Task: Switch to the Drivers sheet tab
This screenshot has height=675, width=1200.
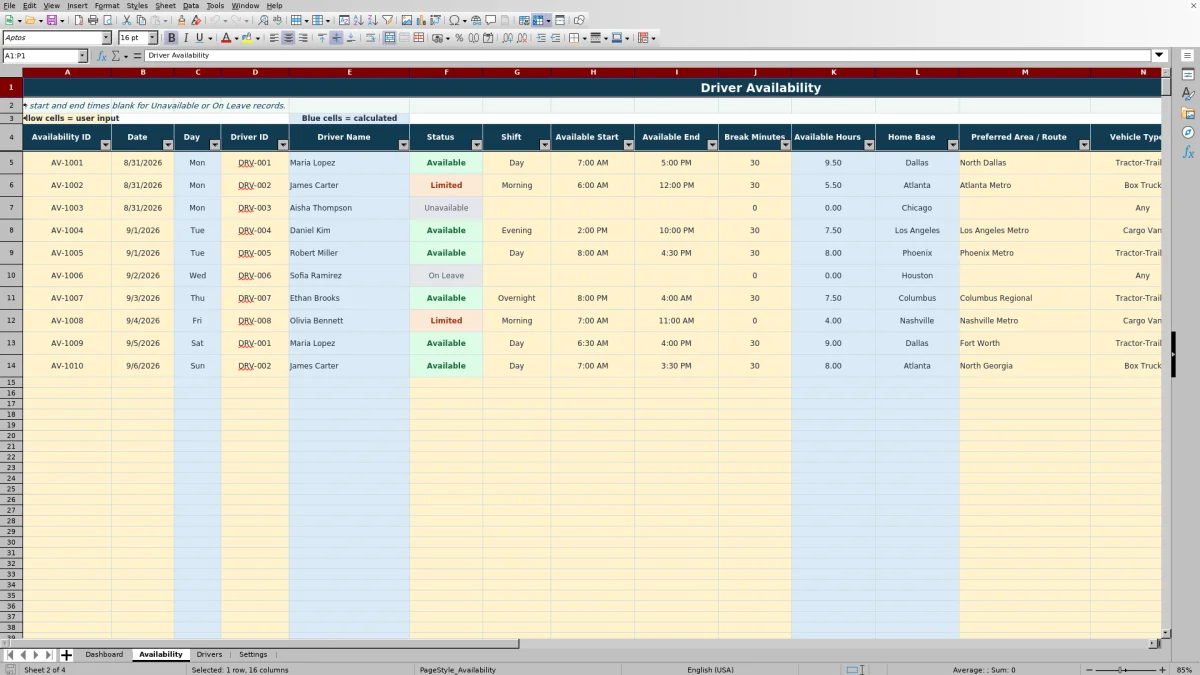Action: tap(209, 655)
